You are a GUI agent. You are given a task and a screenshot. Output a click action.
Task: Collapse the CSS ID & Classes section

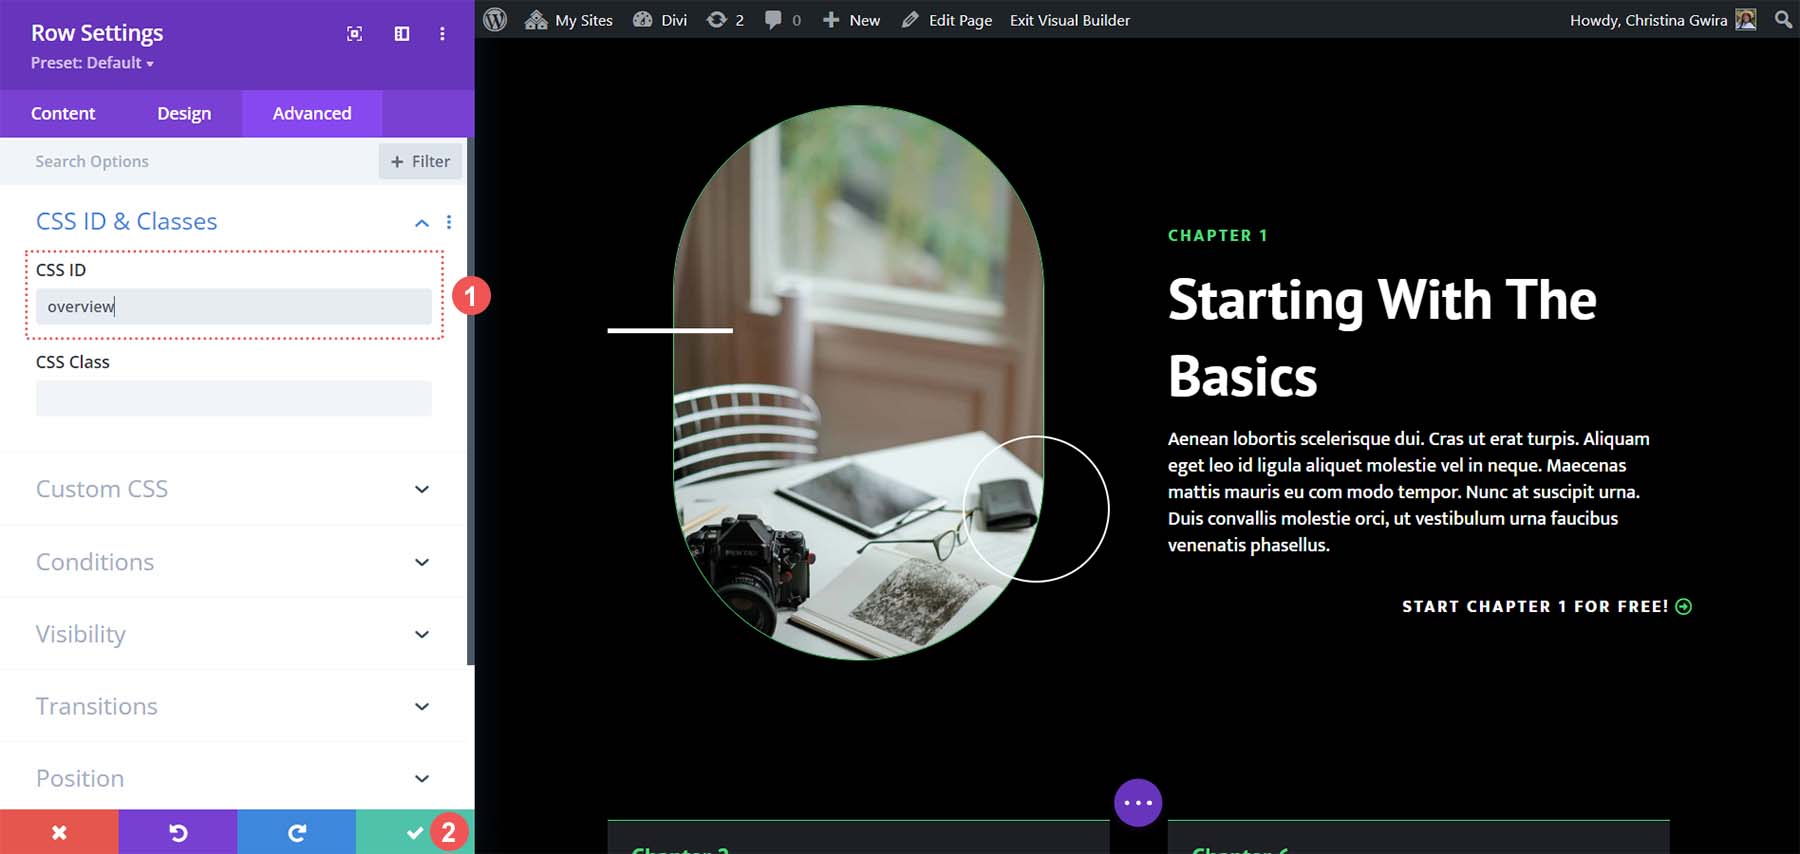(422, 222)
